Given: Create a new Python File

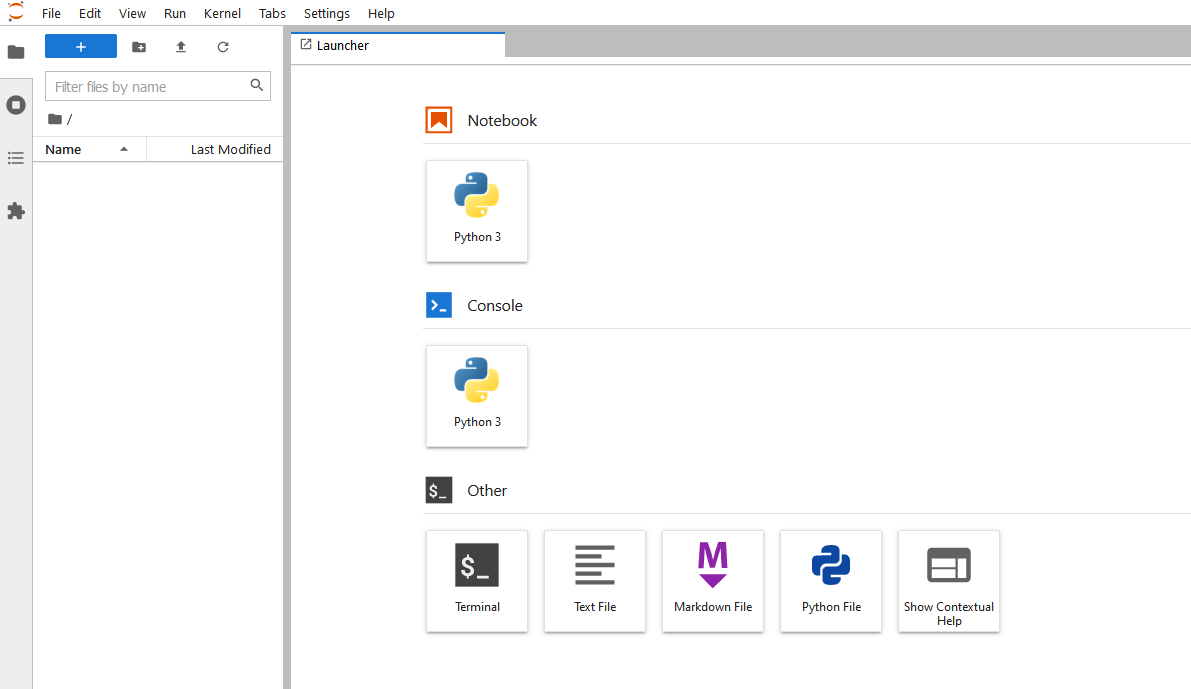Looking at the screenshot, I should [831, 581].
